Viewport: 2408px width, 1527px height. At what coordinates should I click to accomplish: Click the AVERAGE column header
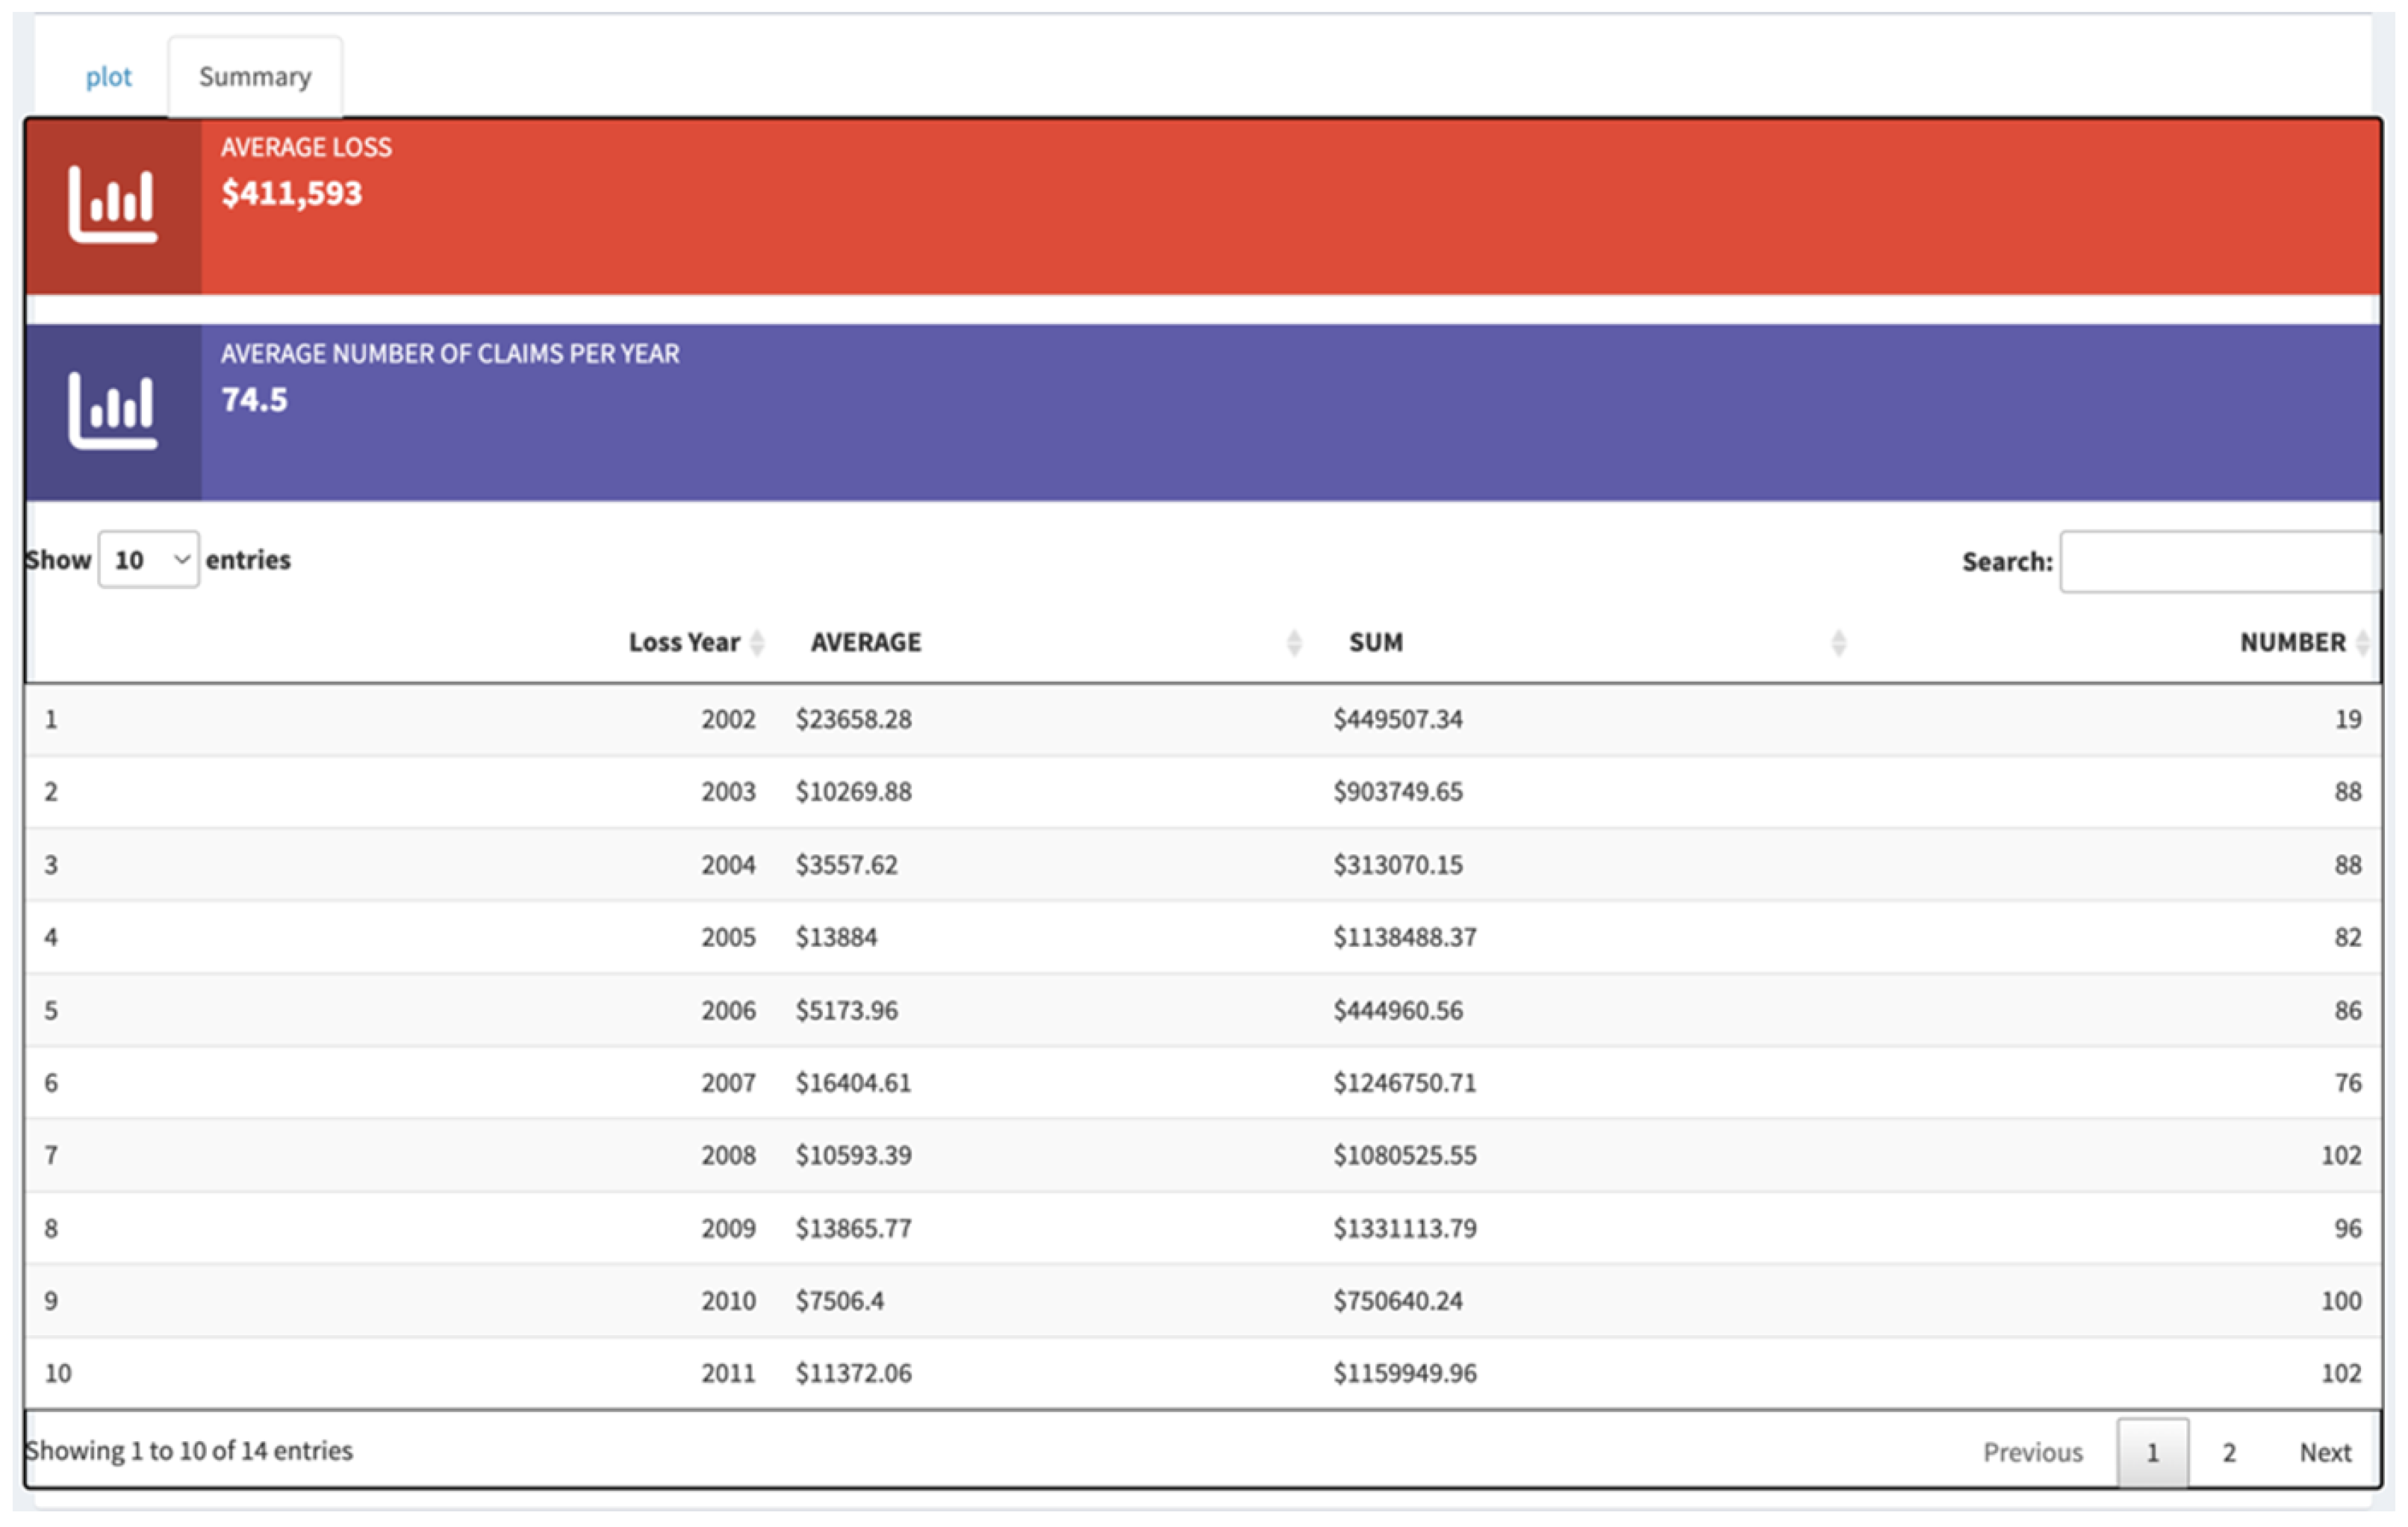point(866,642)
